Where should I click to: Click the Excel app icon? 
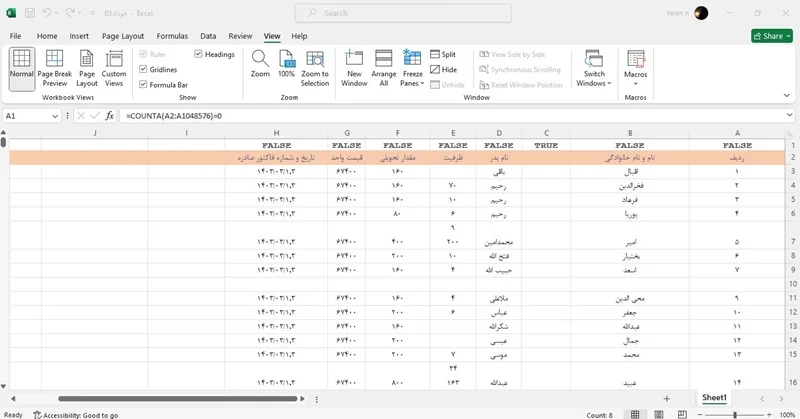(x=11, y=13)
